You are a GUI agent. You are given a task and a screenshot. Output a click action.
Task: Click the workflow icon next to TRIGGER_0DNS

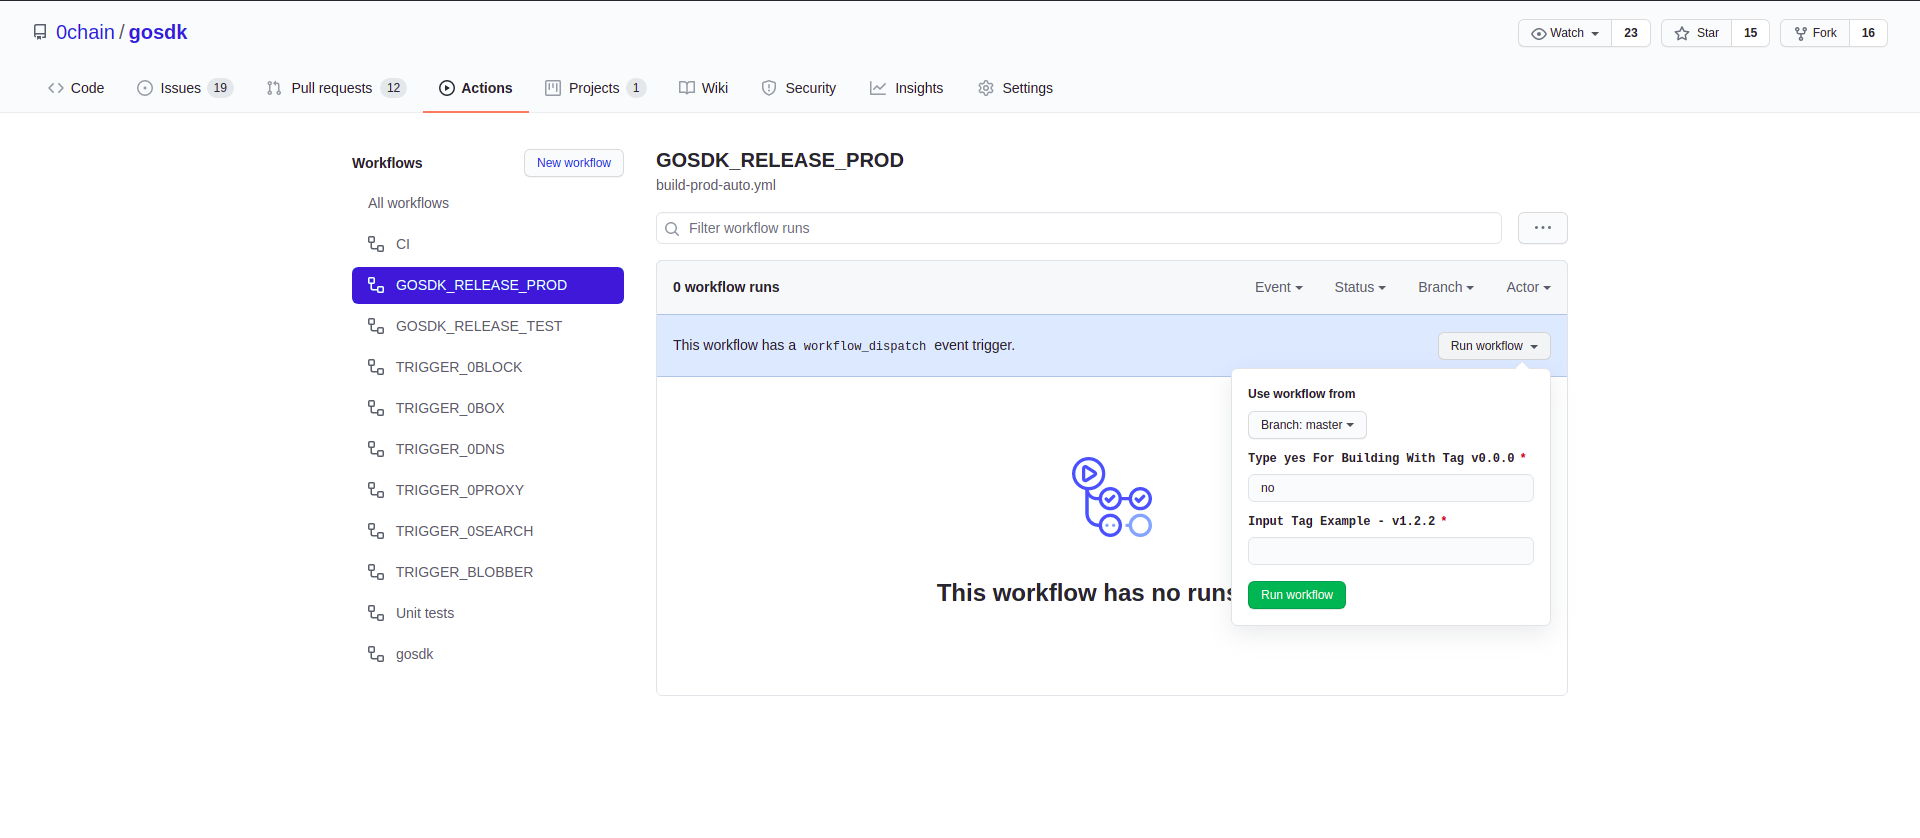point(376,449)
